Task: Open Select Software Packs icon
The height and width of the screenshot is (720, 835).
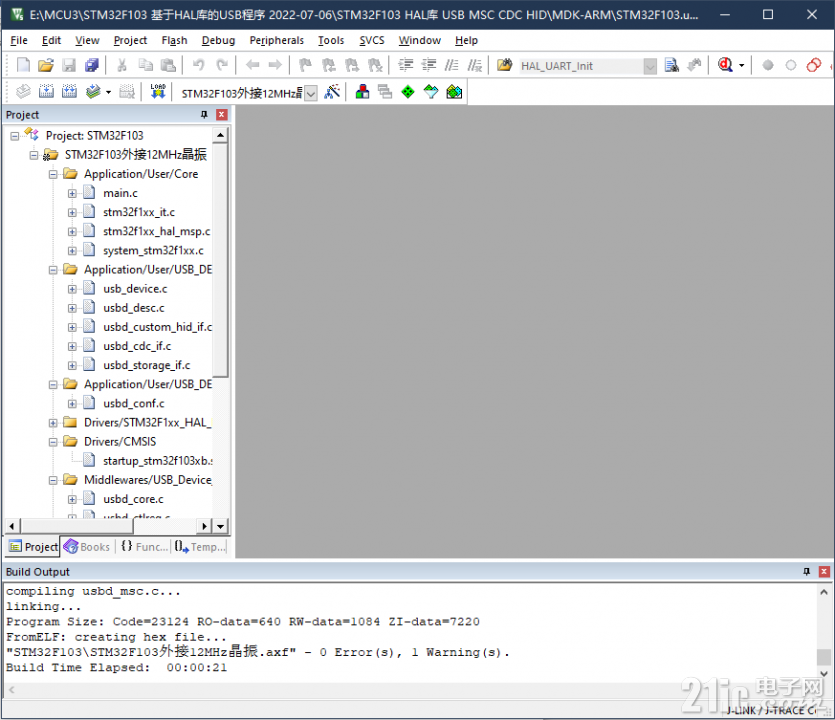Action: pyautogui.click(x=431, y=92)
